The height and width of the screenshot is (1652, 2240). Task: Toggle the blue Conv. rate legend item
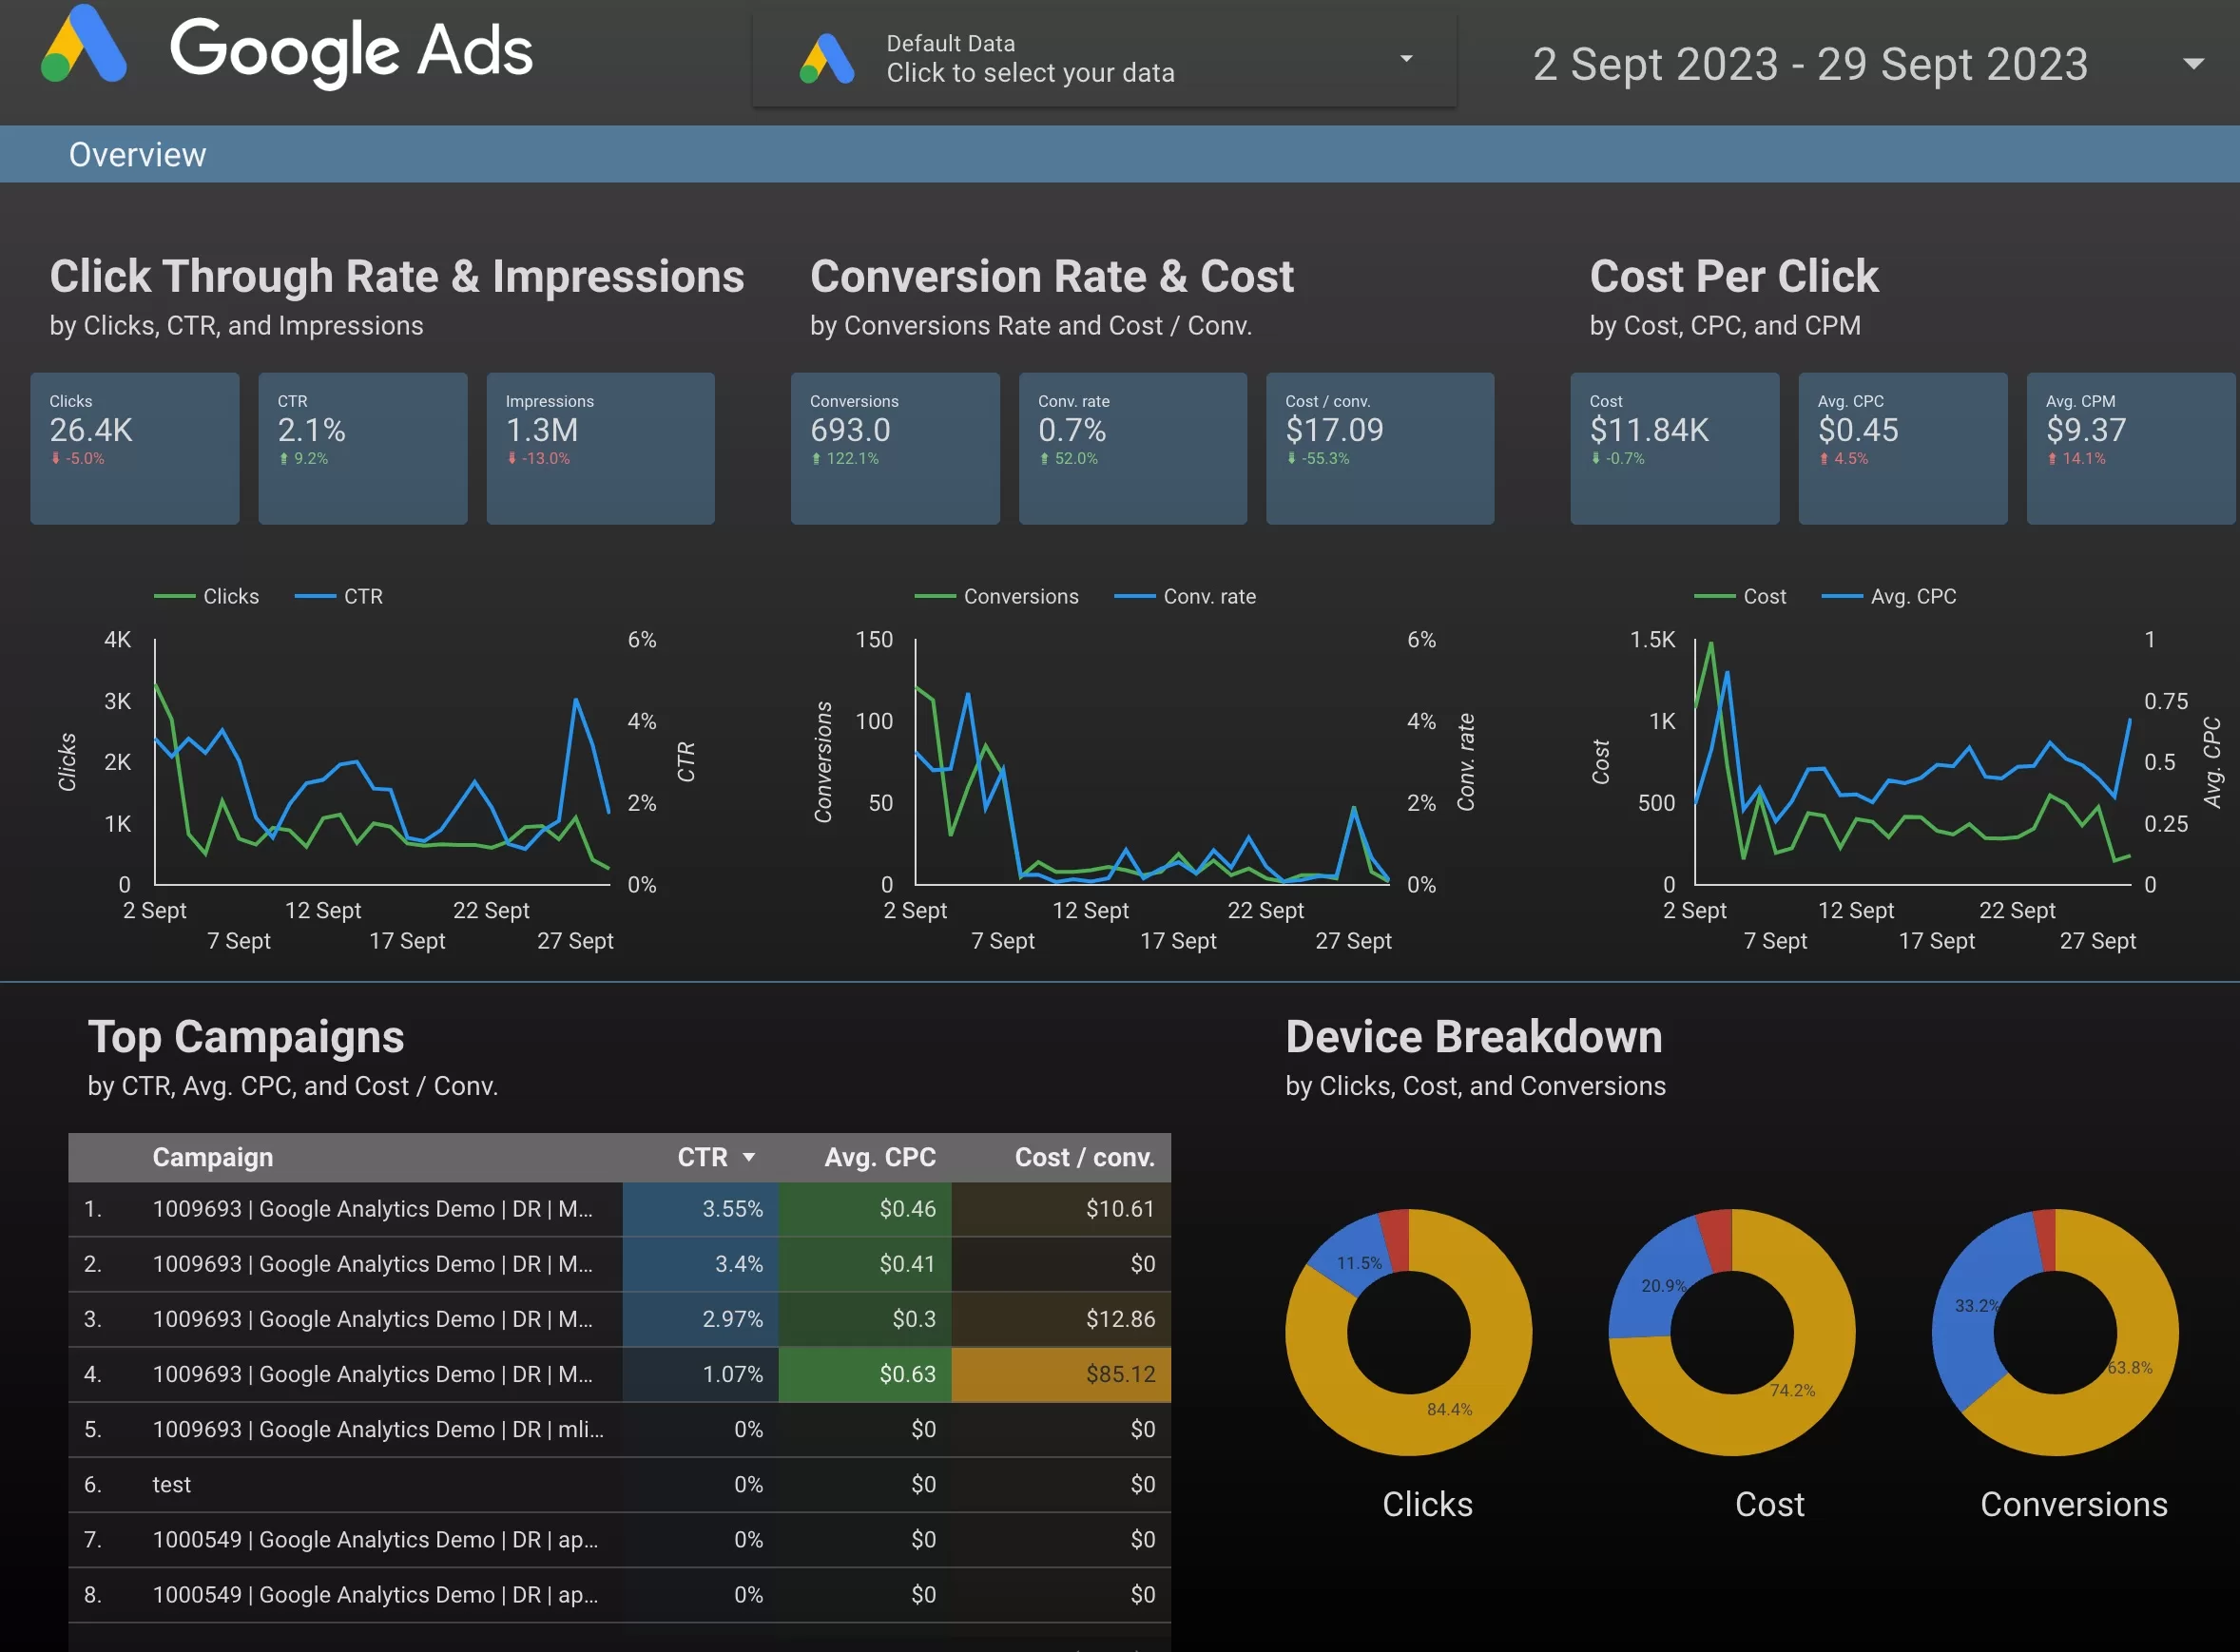click(1185, 596)
